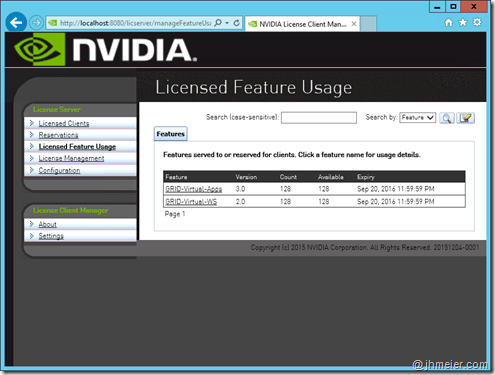This screenshot has width=495, height=375.
Task: Open the browser home page icon
Action: tap(449, 22)
